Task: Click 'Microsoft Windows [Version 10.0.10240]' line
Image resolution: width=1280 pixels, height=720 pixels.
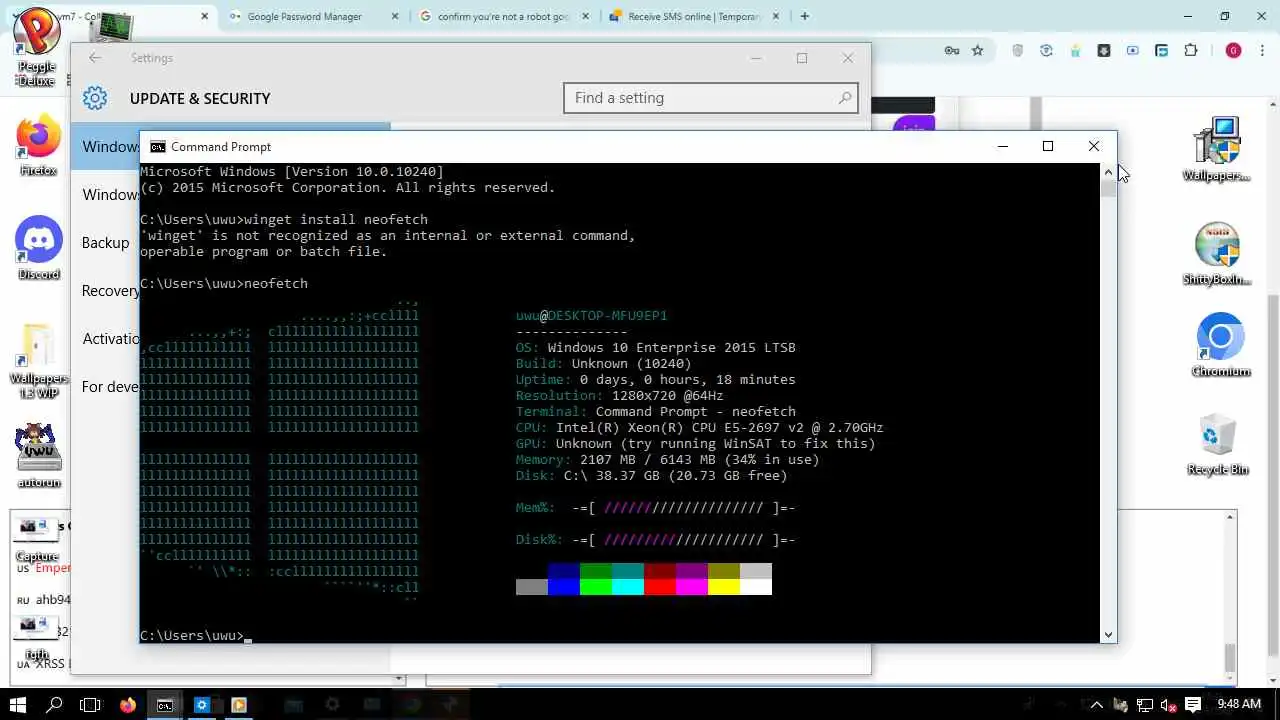Action: 292,171
